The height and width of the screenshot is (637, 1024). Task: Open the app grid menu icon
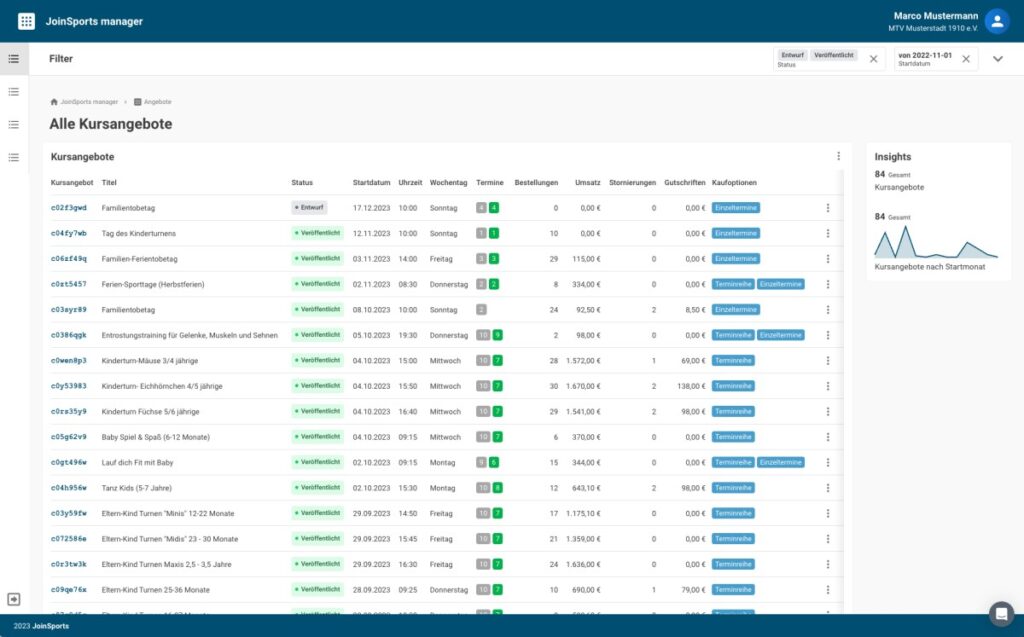pyautogui.click(x=26, y=21)
